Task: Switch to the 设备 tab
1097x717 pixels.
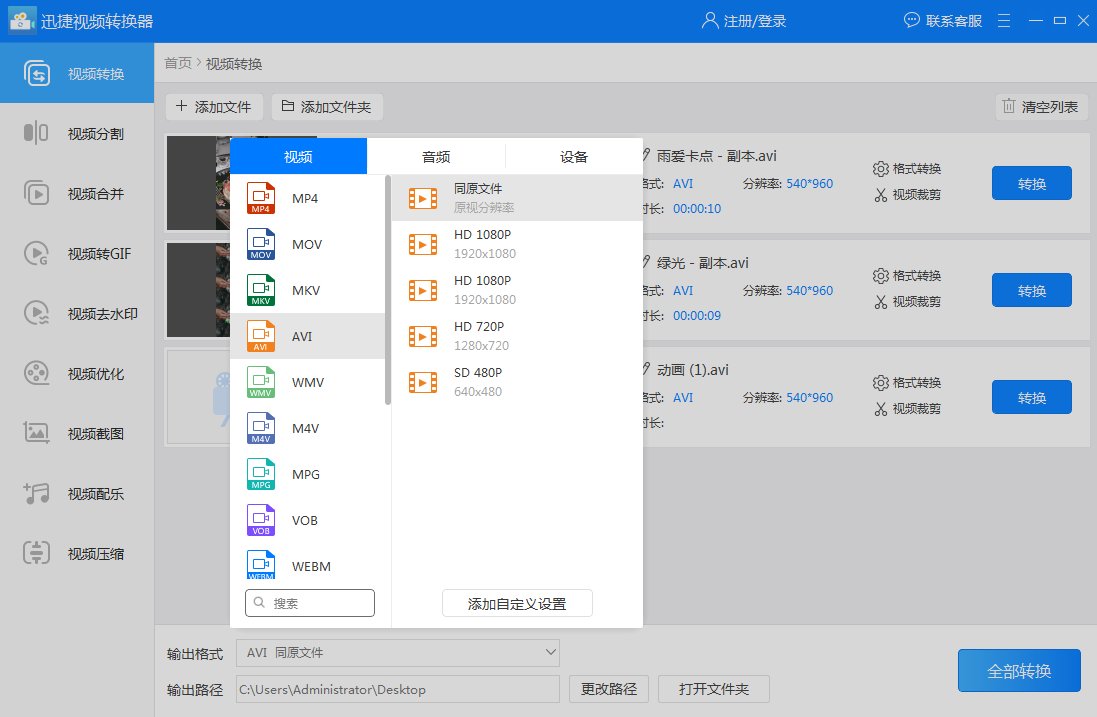Action: pos(574,157)
